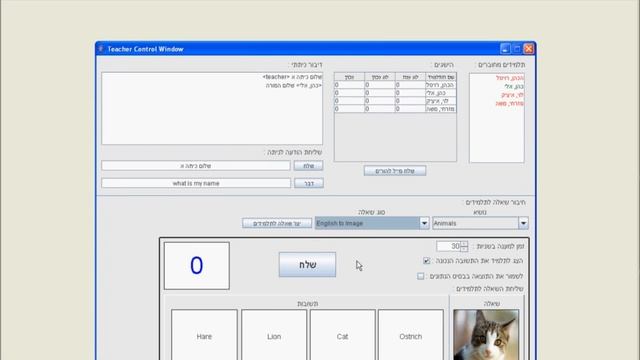This screenshot has width=640, height=360.
Task: Maximize the Teacher Control Window
Action: 517,49
